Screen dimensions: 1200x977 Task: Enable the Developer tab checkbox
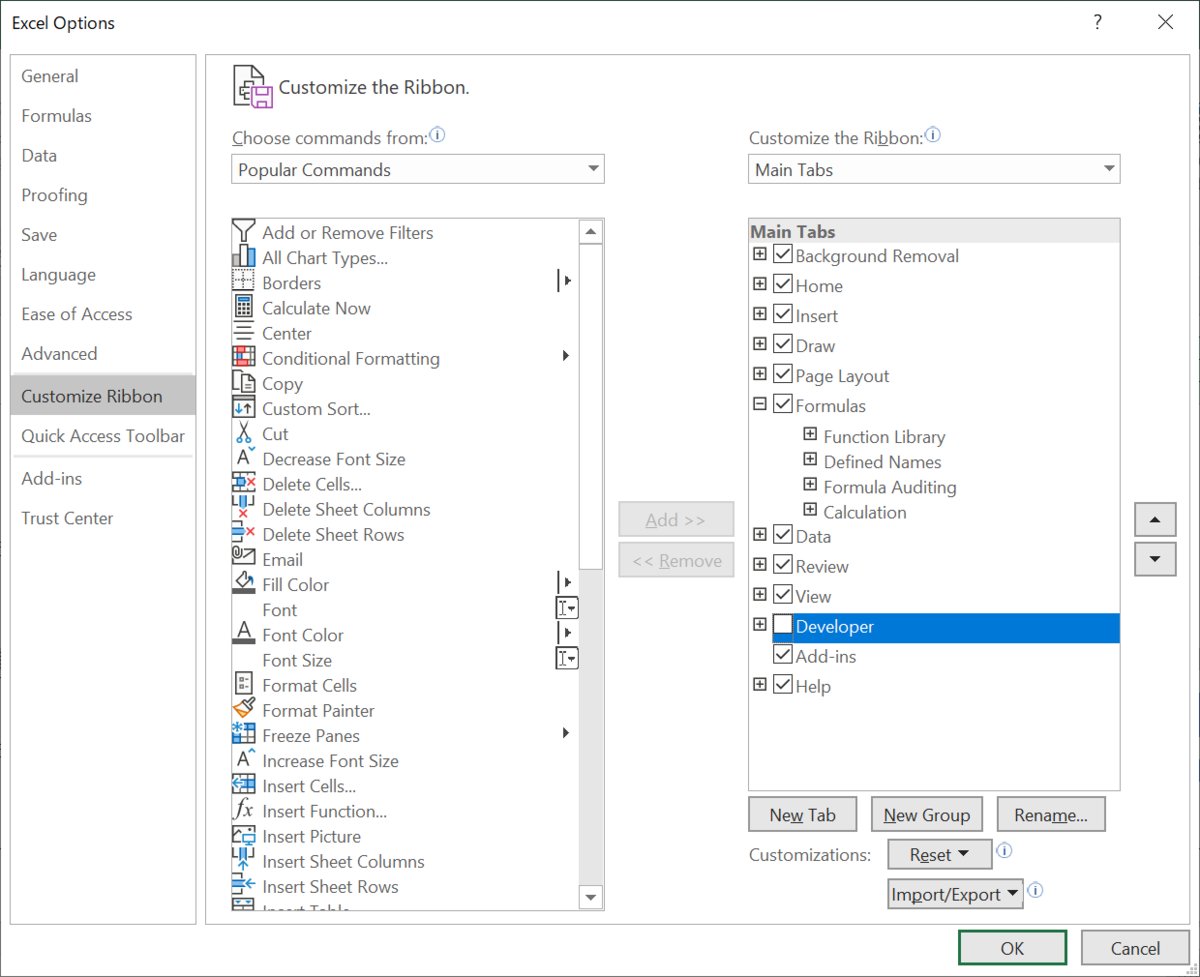point(783,626)
